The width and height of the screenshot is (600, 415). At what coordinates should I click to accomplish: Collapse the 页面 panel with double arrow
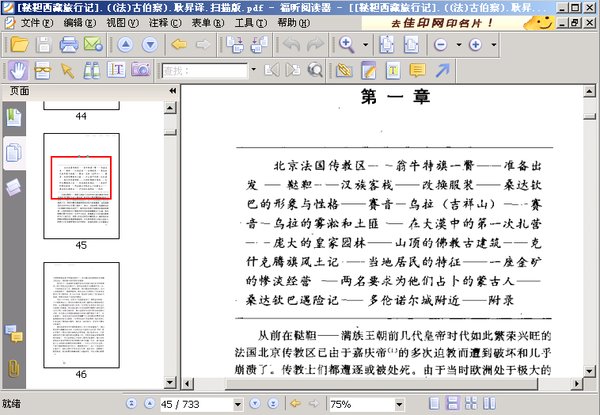173,91
